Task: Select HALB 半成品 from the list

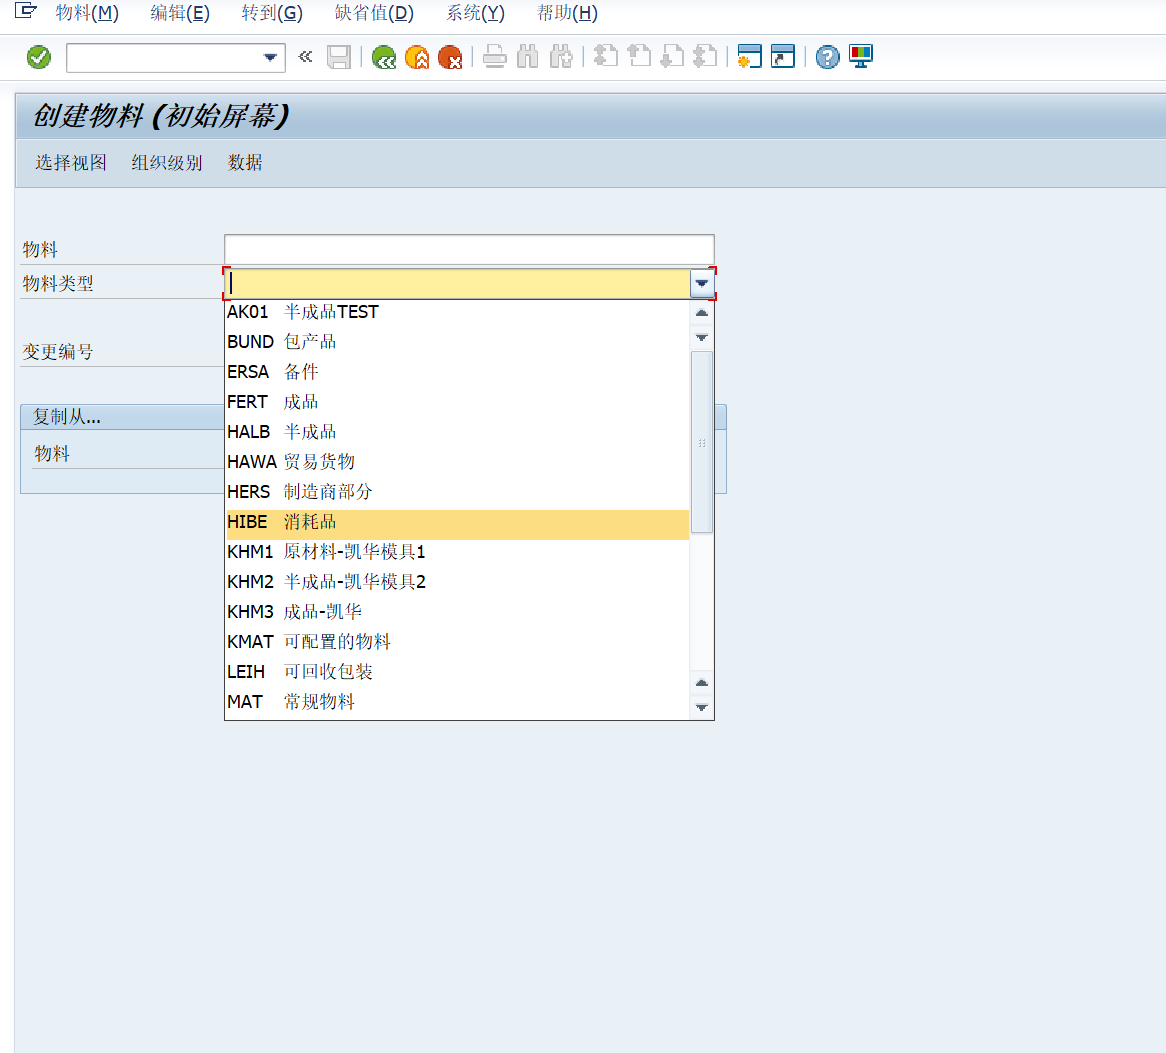Action: tap(280, 431)
